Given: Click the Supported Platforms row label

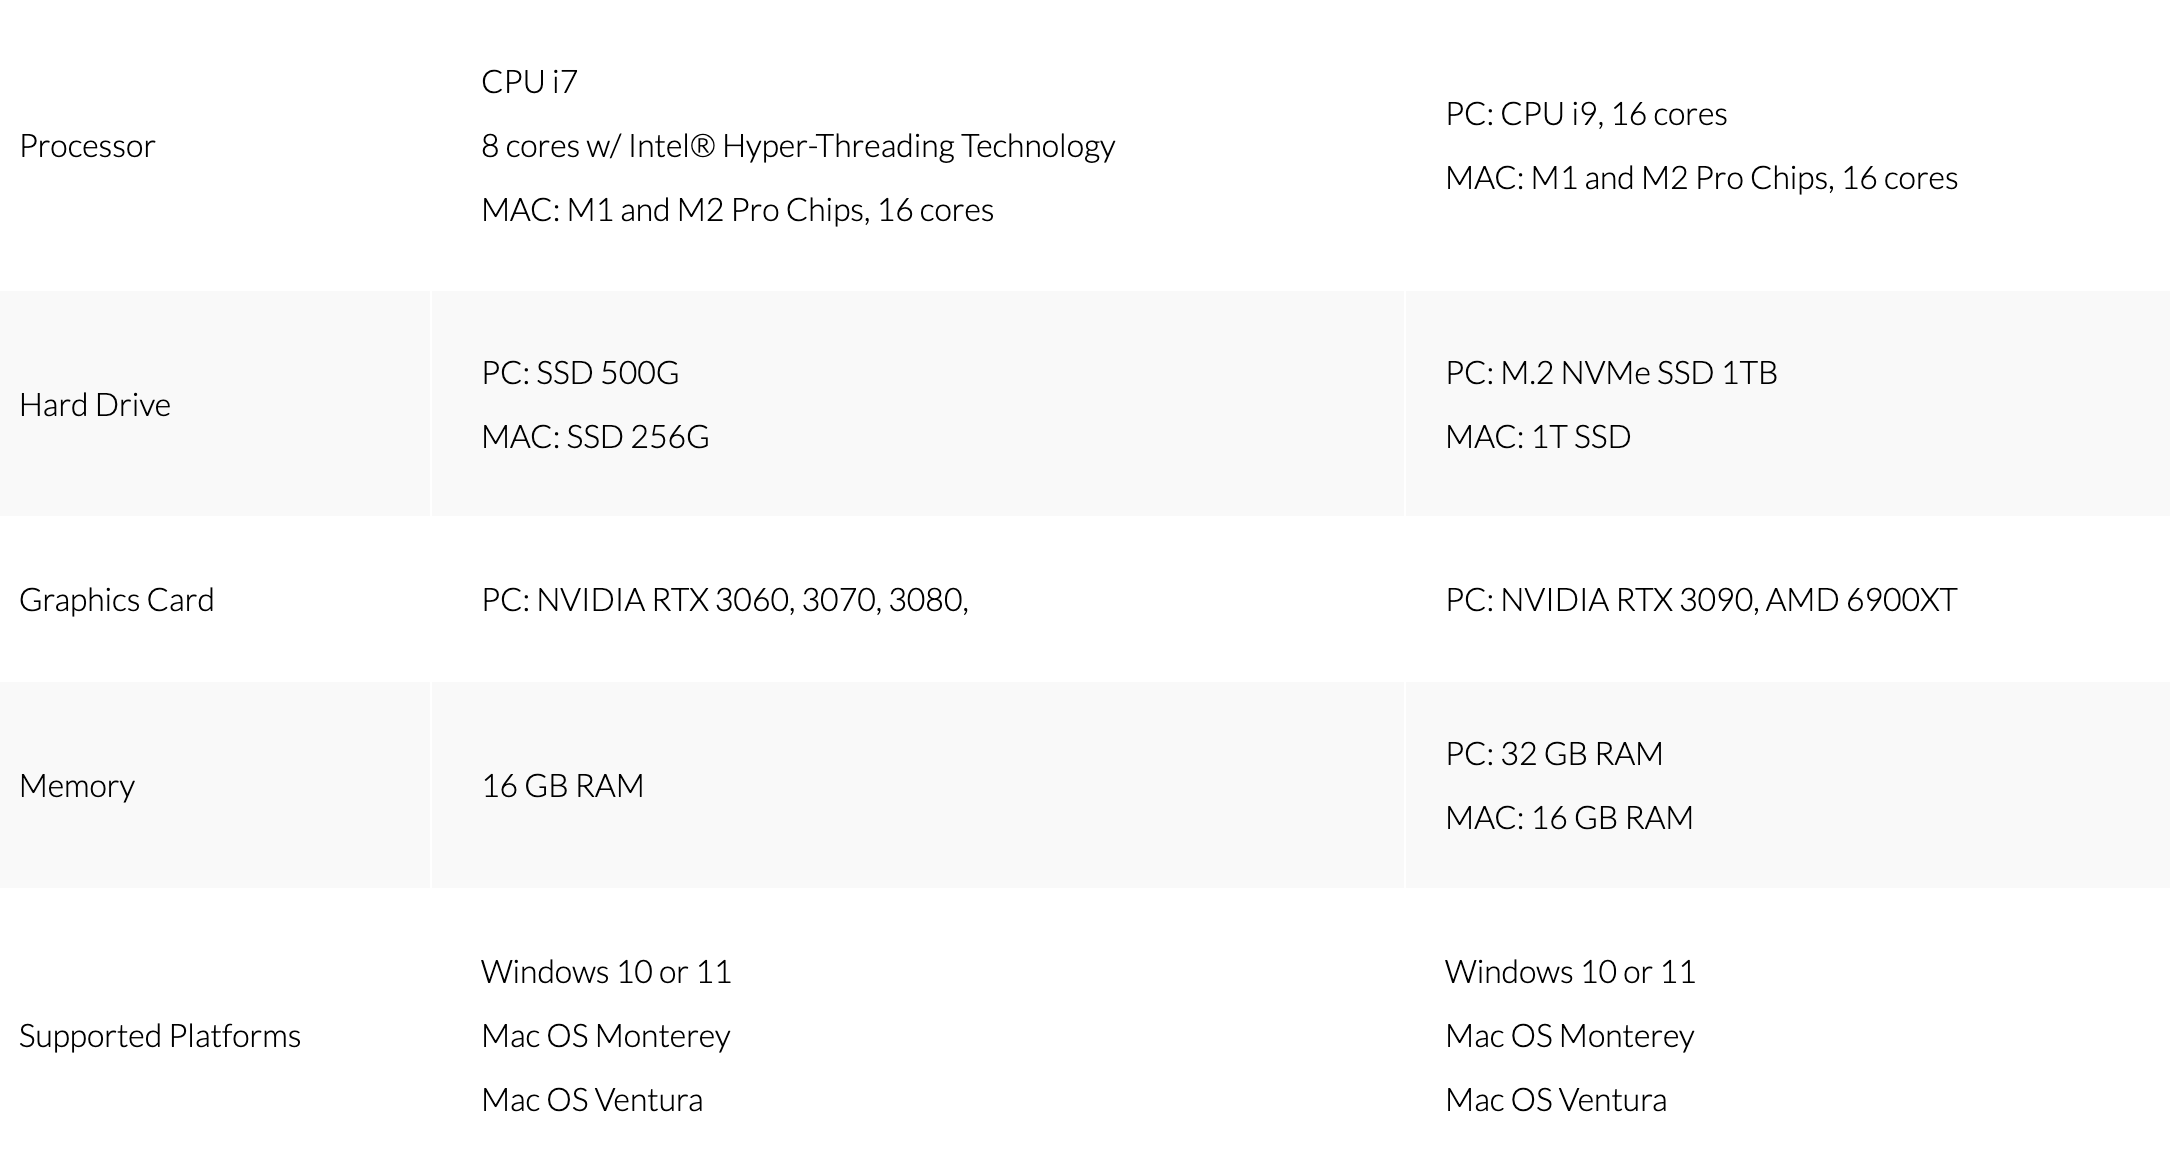Looking at the screenshot, I should tap(160, 1036).
